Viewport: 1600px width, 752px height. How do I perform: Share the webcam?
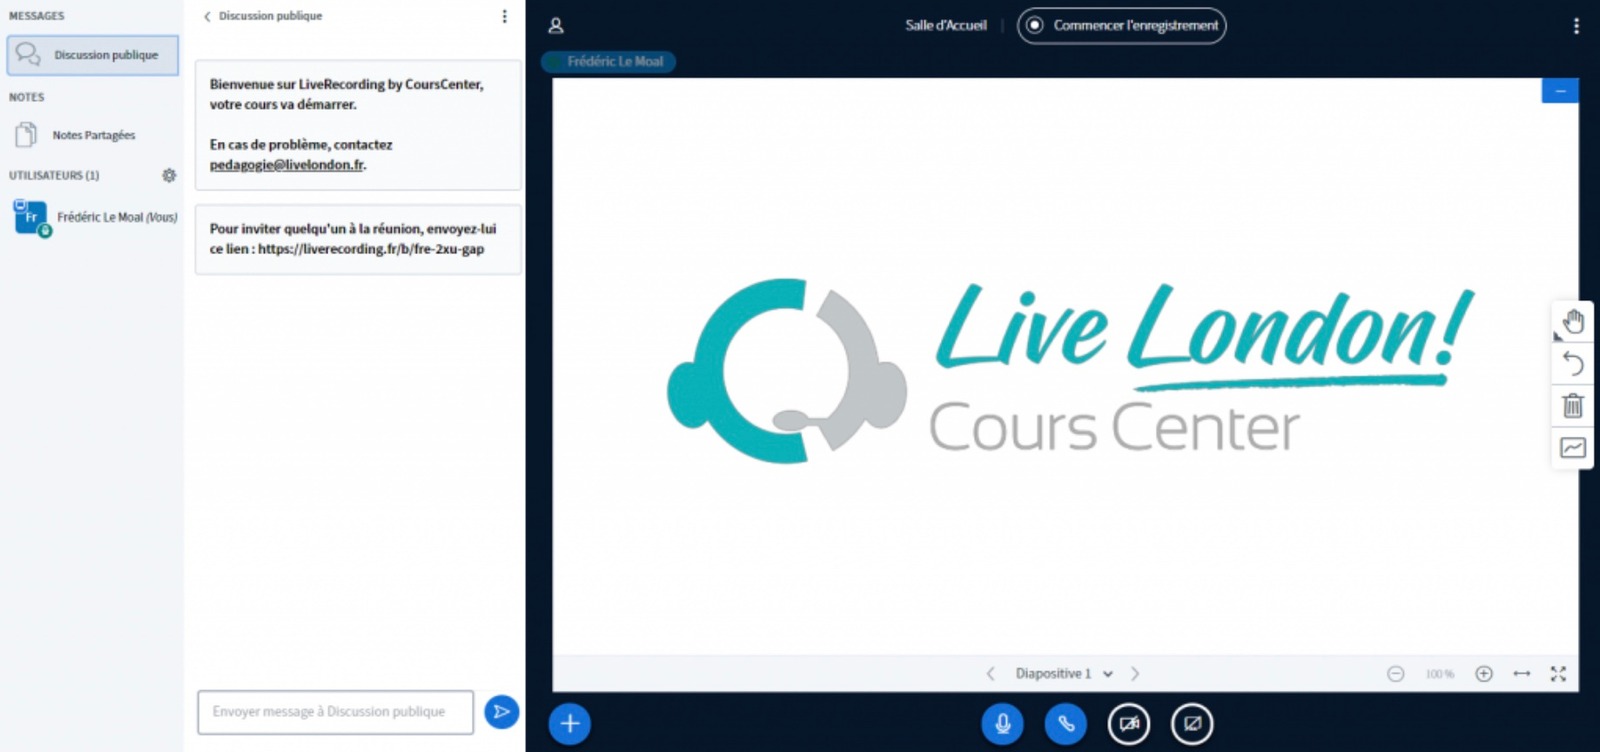pyautogui.click(x=1129, y=724)
